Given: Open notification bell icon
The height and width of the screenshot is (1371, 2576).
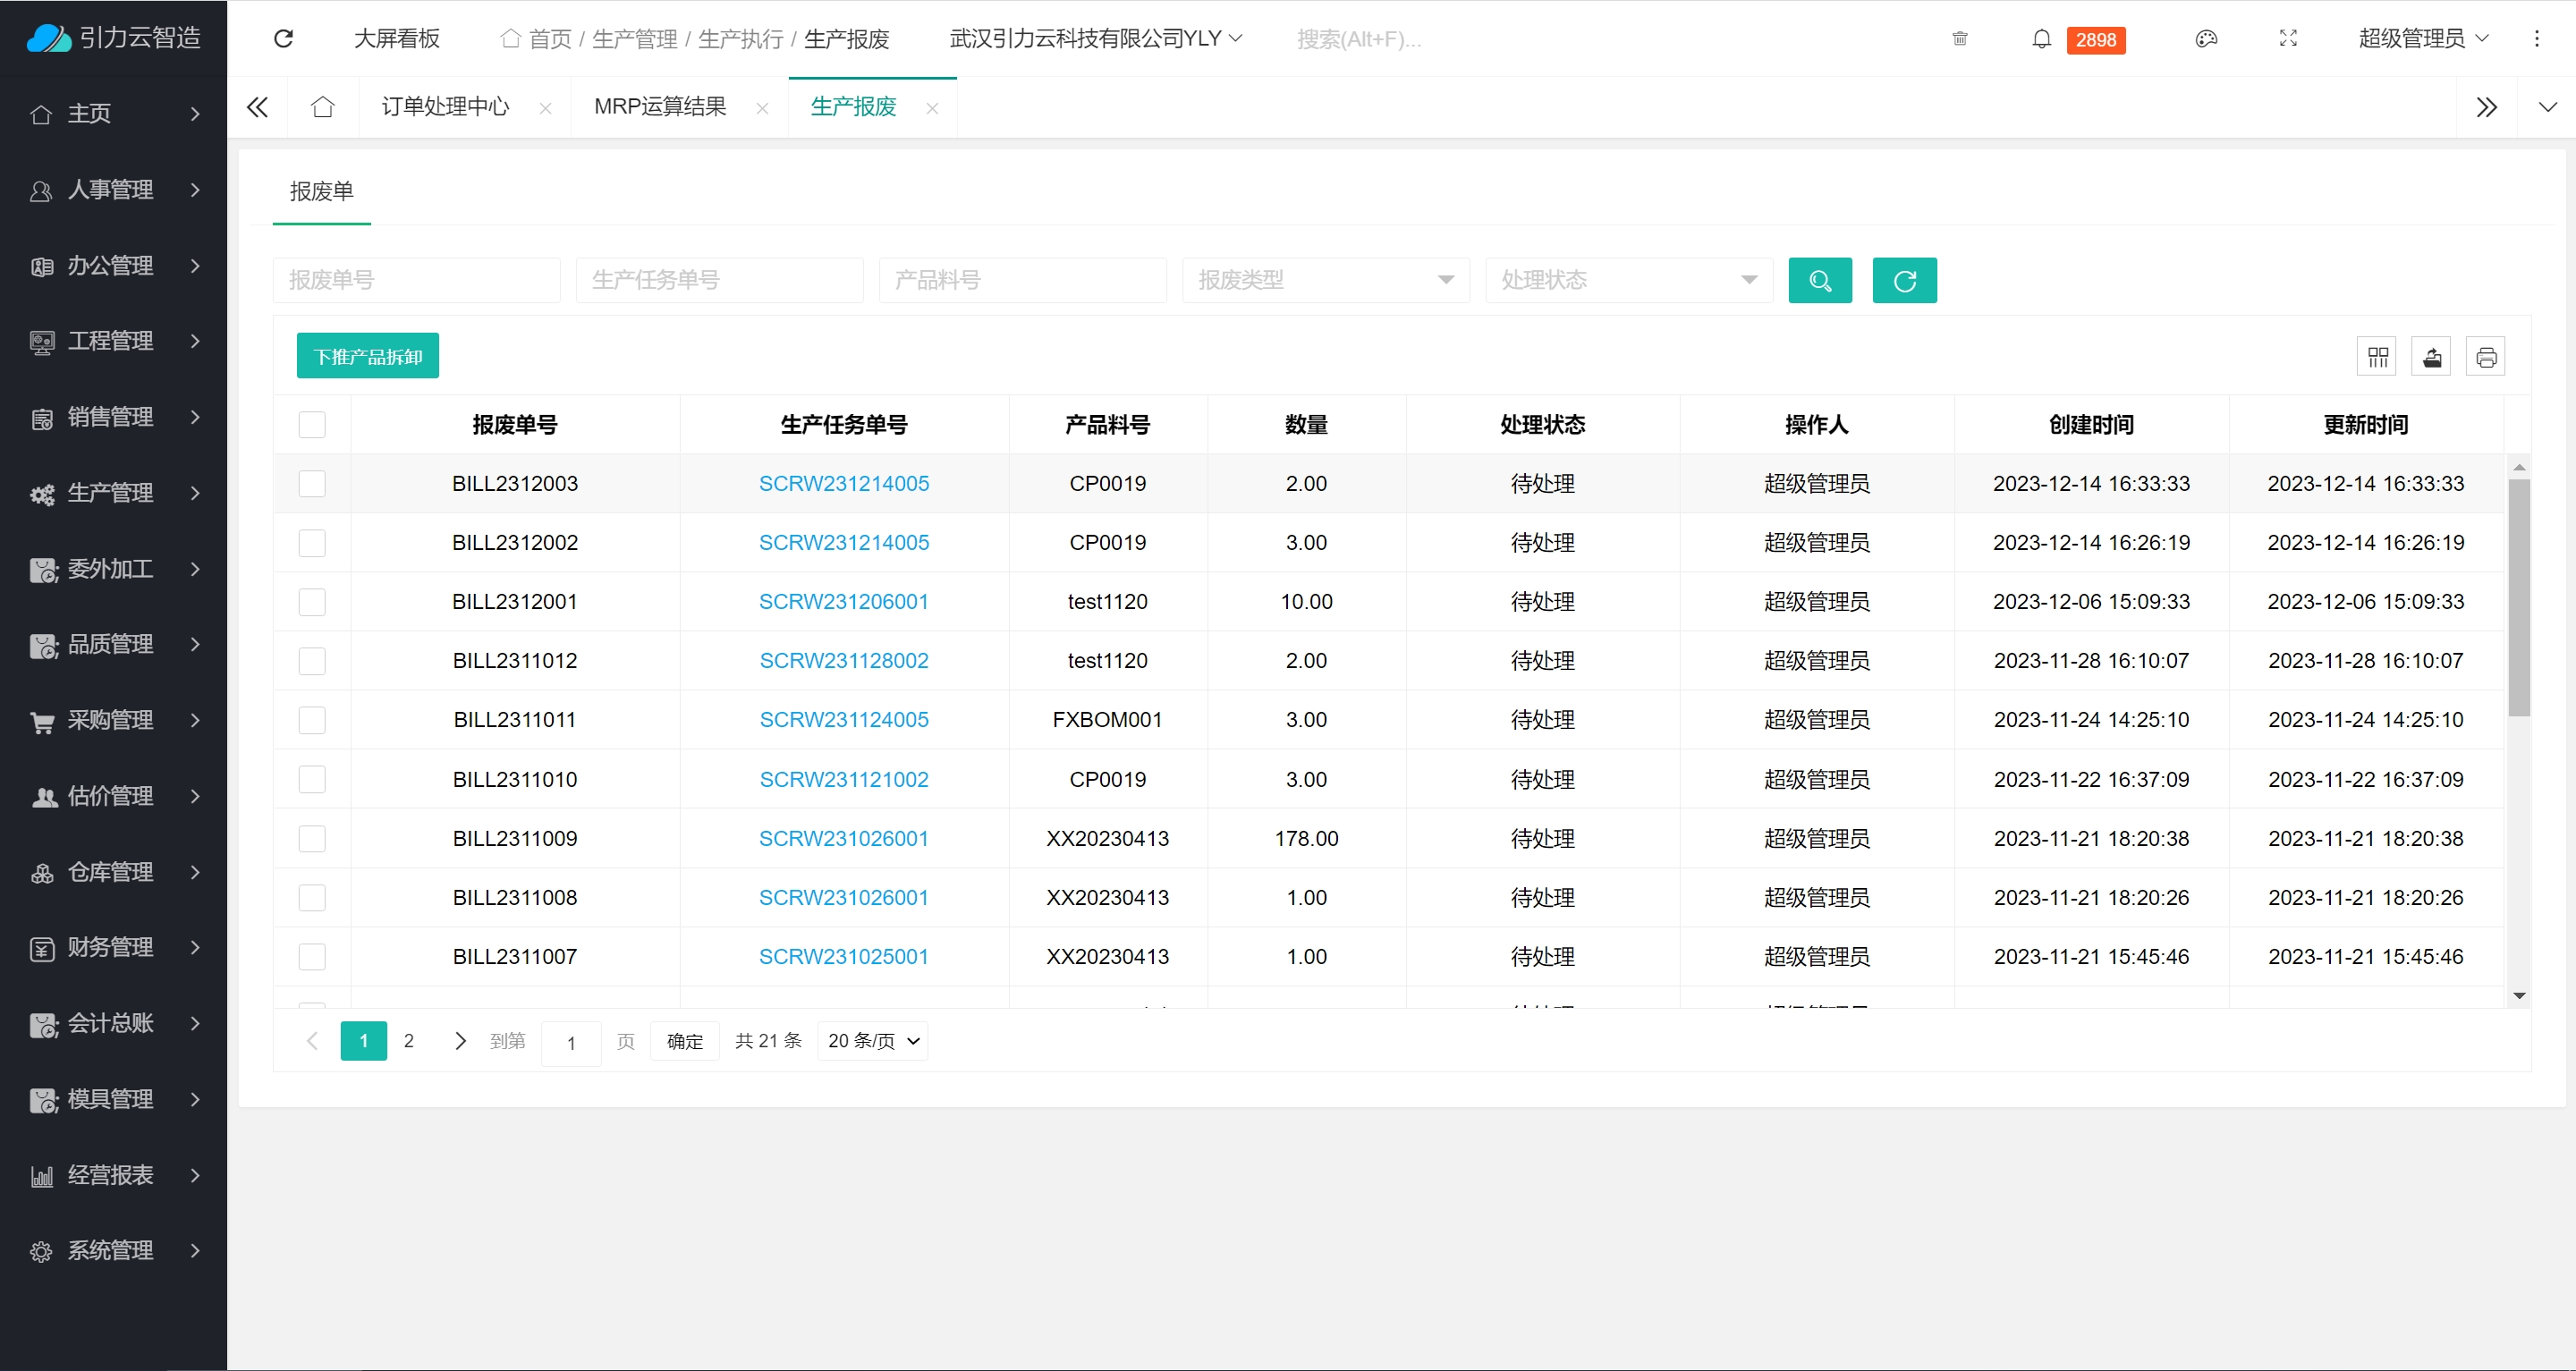Looking at the screenshot, I should 2041,39.
